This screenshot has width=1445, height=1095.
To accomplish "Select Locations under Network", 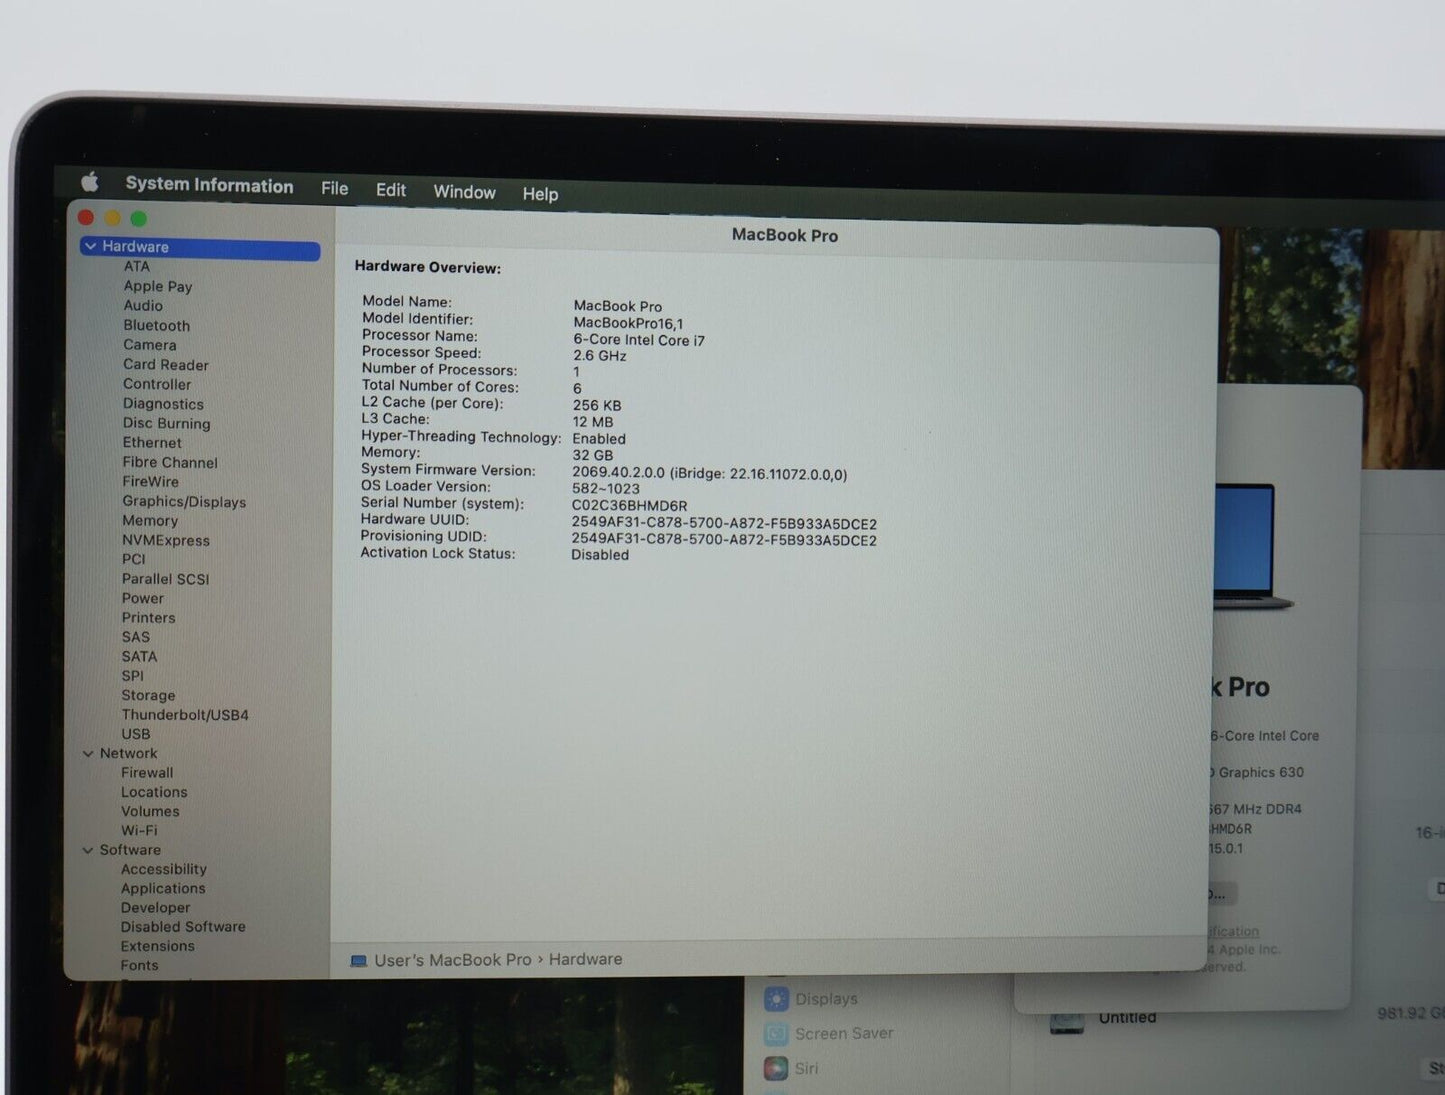I will tap(154, 792).
